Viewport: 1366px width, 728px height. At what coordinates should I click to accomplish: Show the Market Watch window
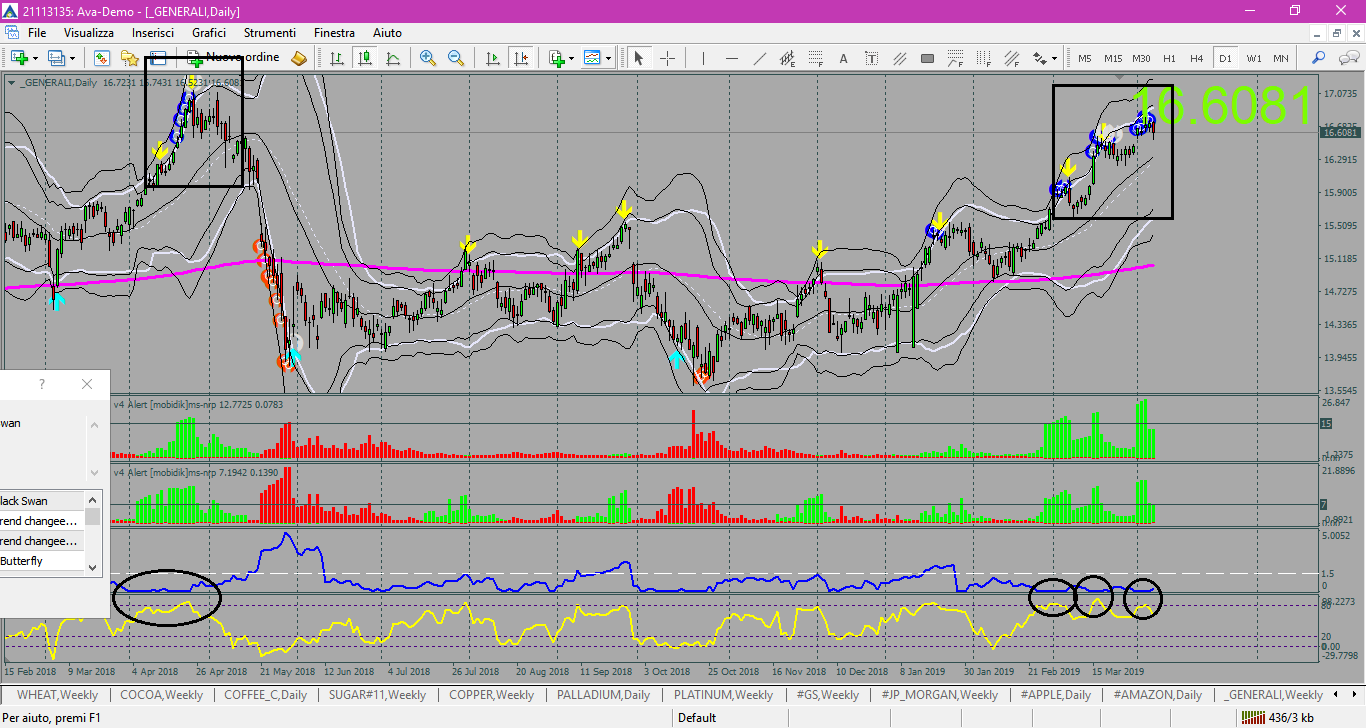pyautogui.click(x=102, y=58)
